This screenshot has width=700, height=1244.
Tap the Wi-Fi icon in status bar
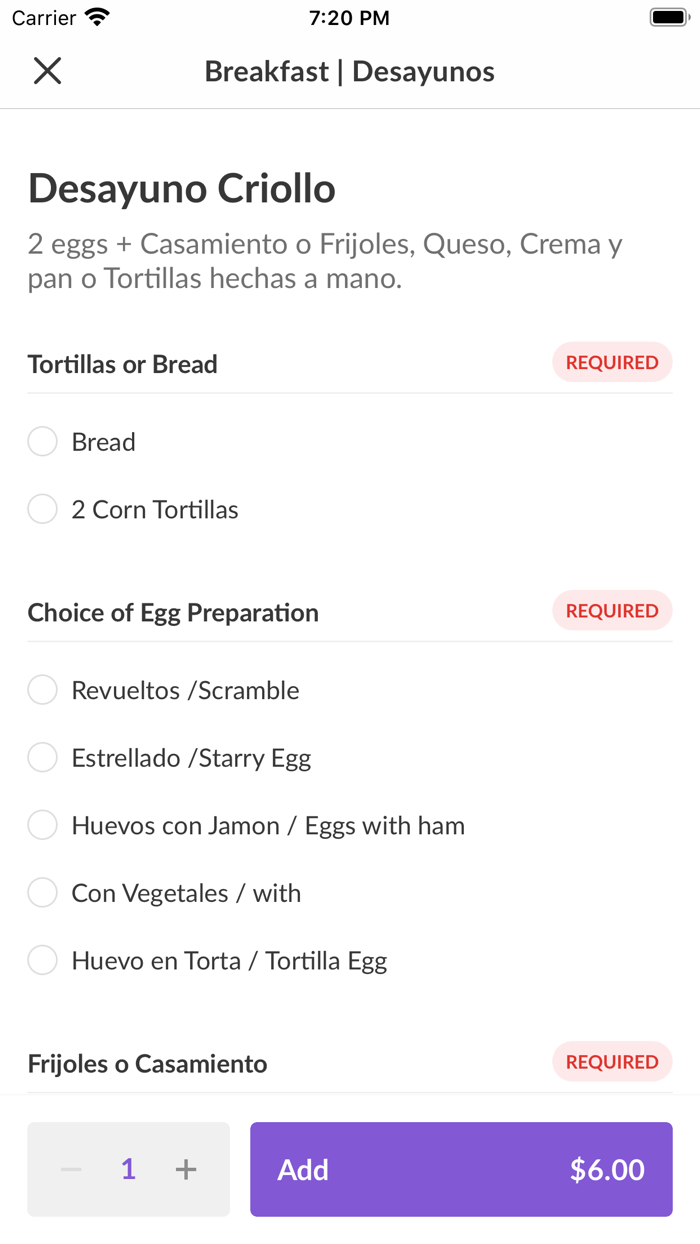click(x=97, y=18)
